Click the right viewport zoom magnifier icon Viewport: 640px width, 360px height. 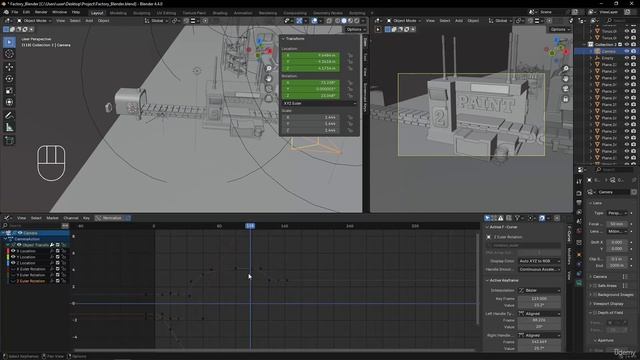tap(566, 69)
